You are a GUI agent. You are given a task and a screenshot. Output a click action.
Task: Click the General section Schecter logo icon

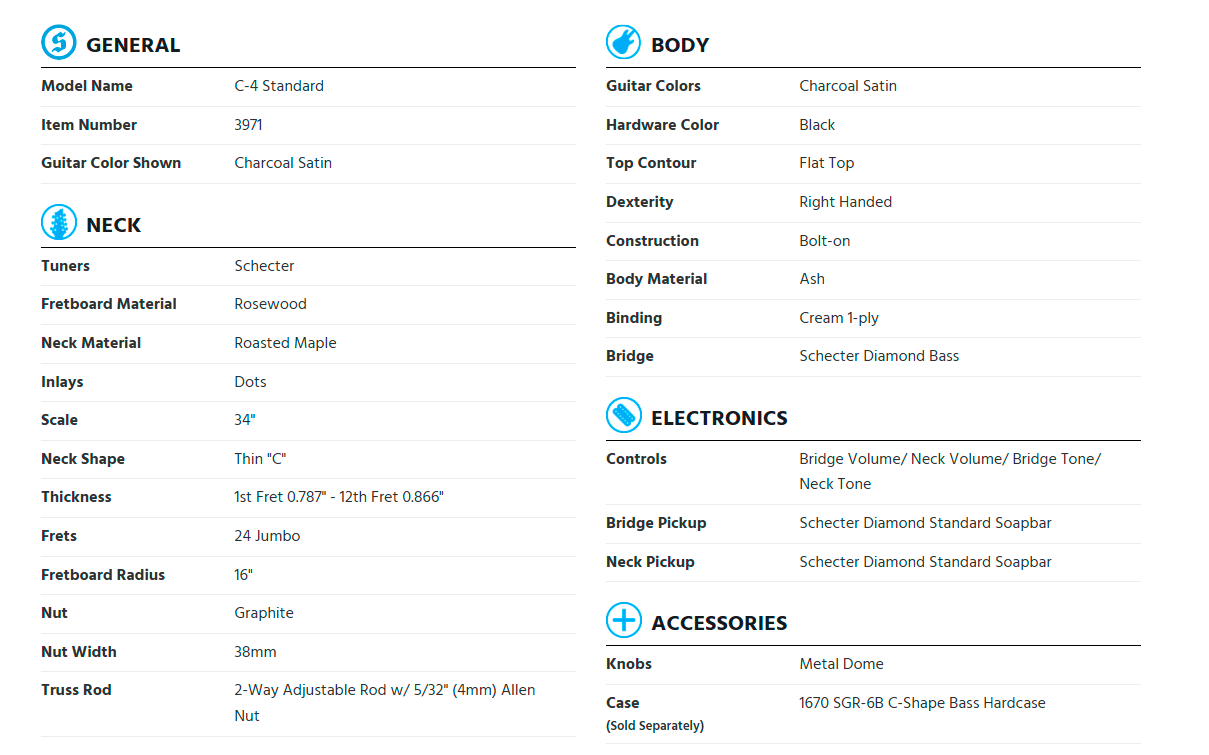click(x=59, y=43)
